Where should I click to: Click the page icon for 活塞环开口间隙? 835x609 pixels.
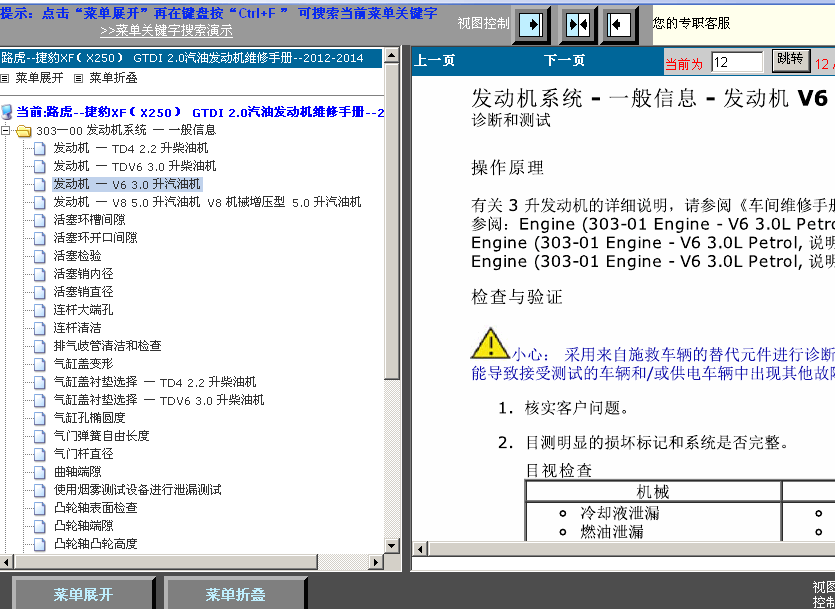point(40,238)
